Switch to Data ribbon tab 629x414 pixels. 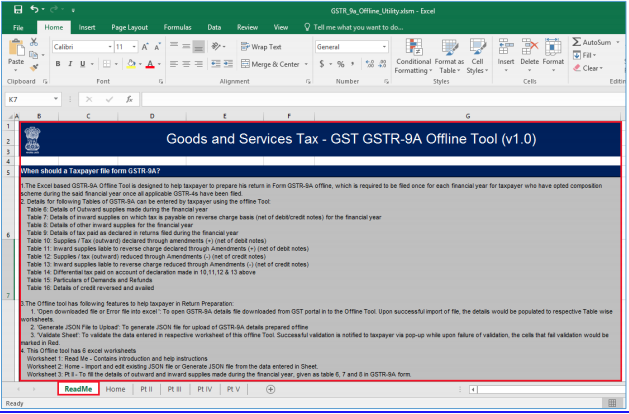point(214,27)
